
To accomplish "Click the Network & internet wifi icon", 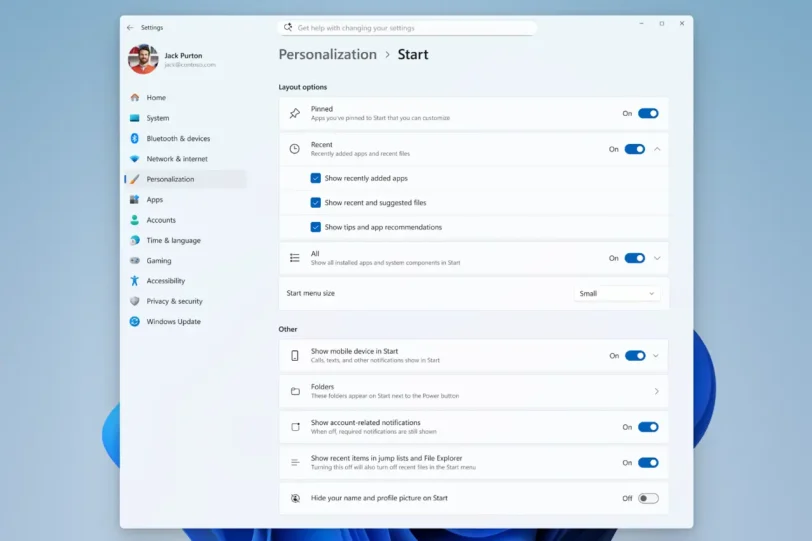I will (135, 159).
